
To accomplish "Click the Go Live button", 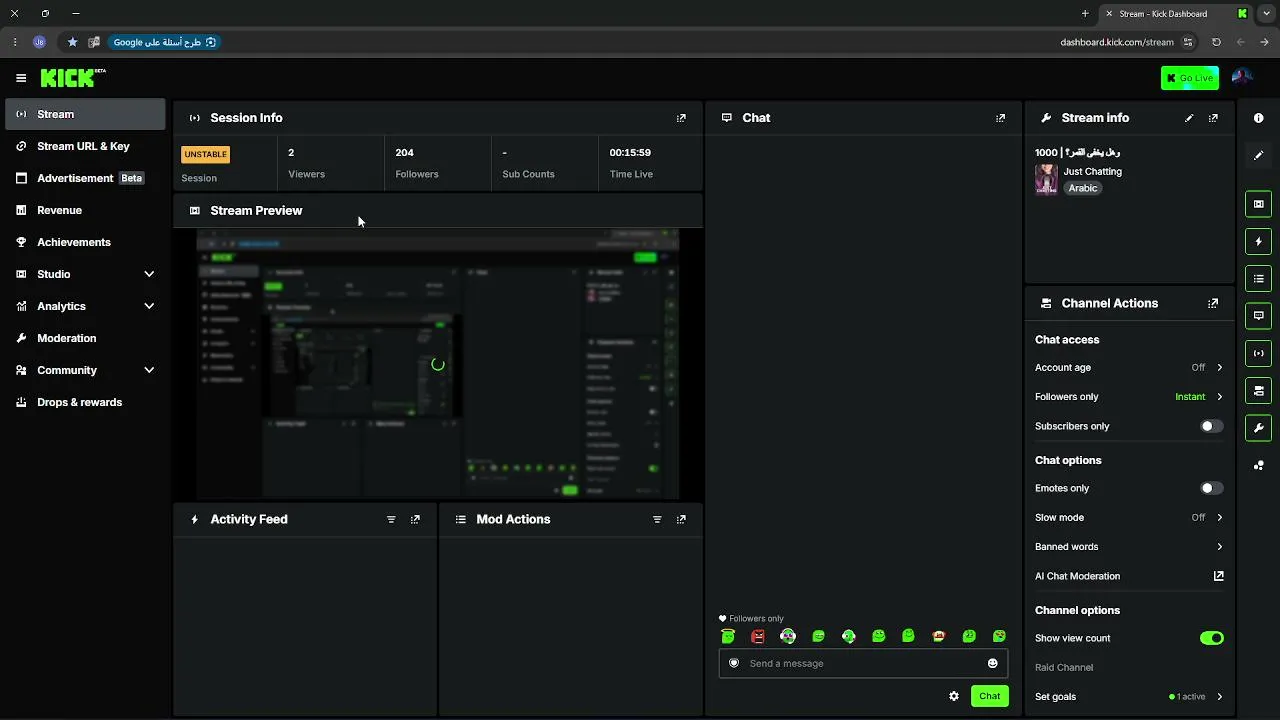I will click(1190, 78).
